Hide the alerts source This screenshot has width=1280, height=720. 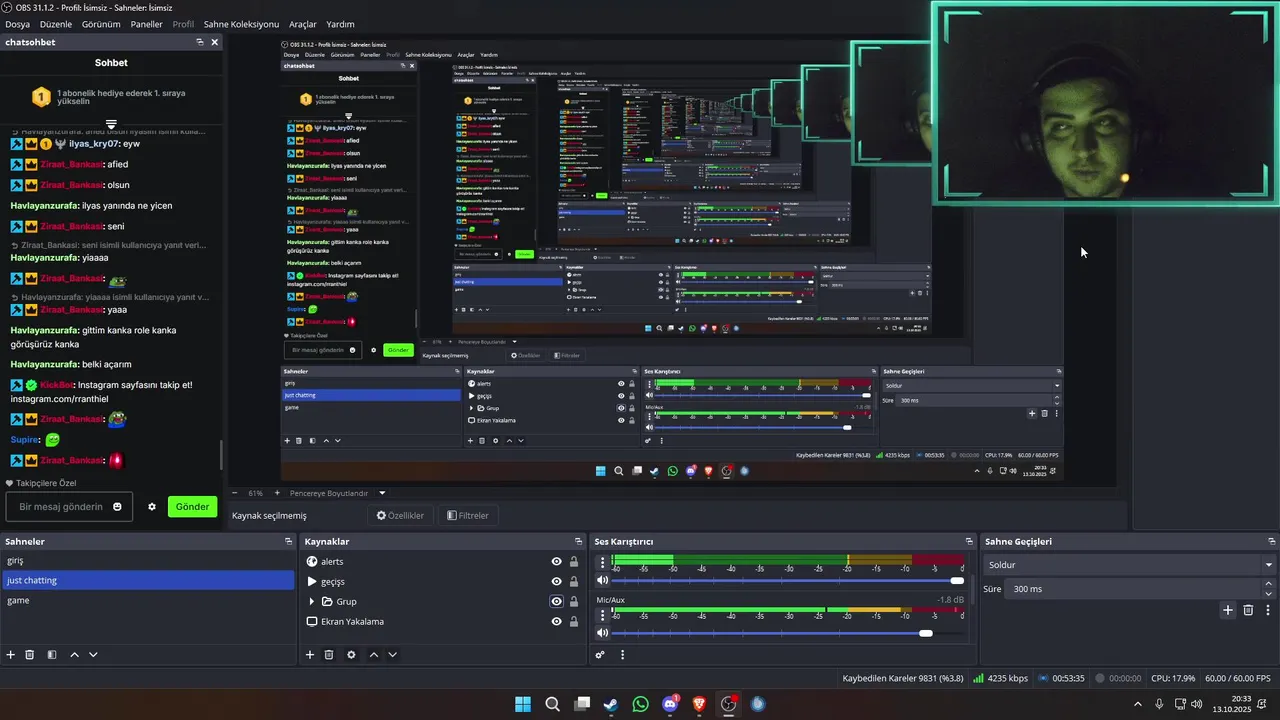click(557, 562)
